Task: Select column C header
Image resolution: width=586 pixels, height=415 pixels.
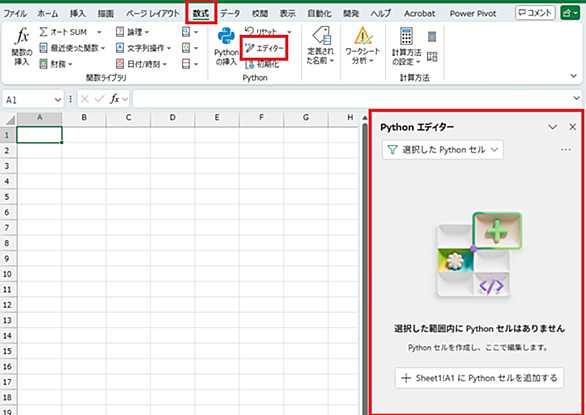Action: point(128,118)
